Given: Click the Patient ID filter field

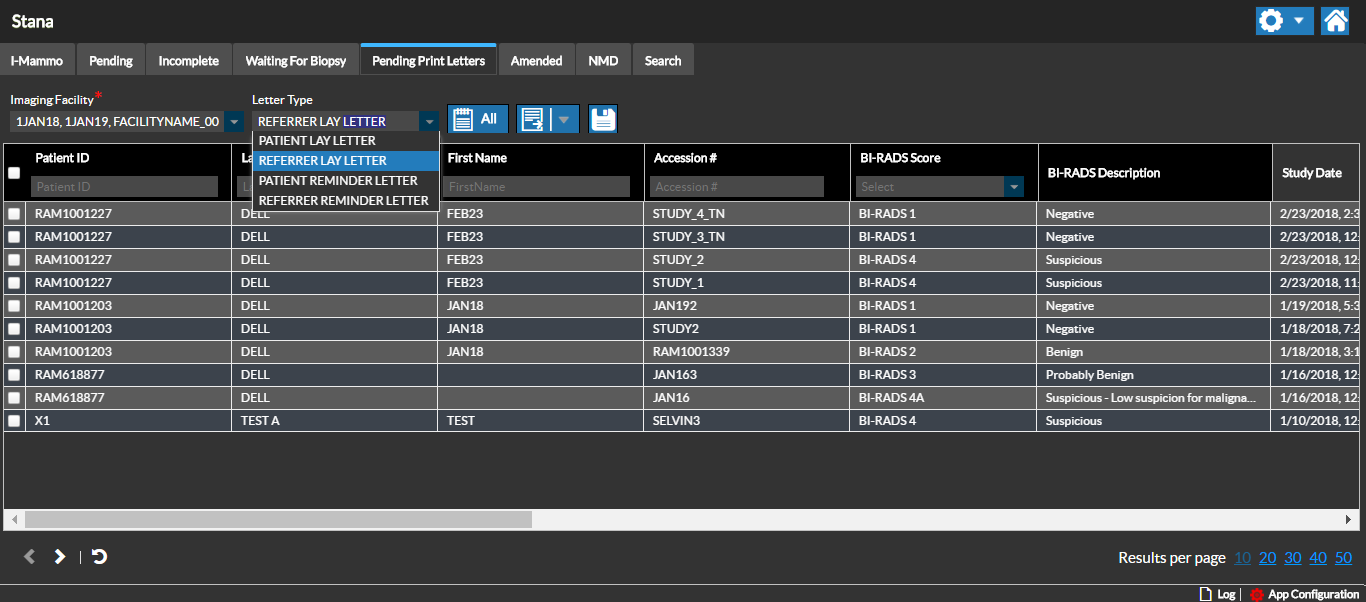Looking at the screenshot, I should click(x=124, y=187).
